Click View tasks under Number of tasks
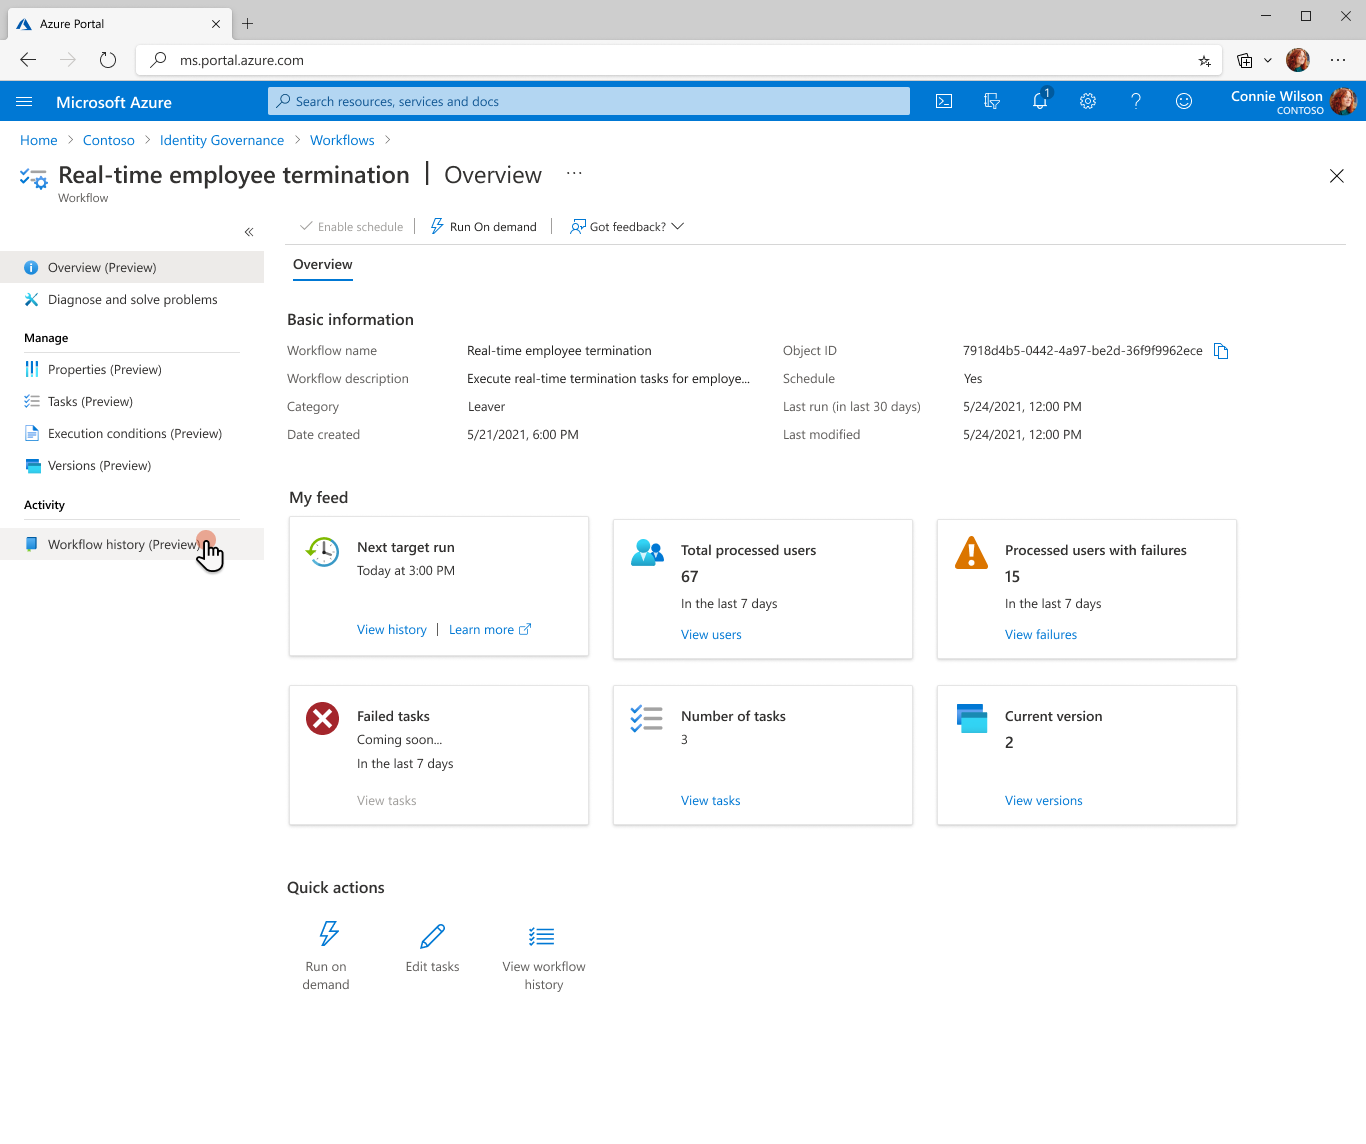Viewport: 1366px width, 1144px height. (711, 801)
